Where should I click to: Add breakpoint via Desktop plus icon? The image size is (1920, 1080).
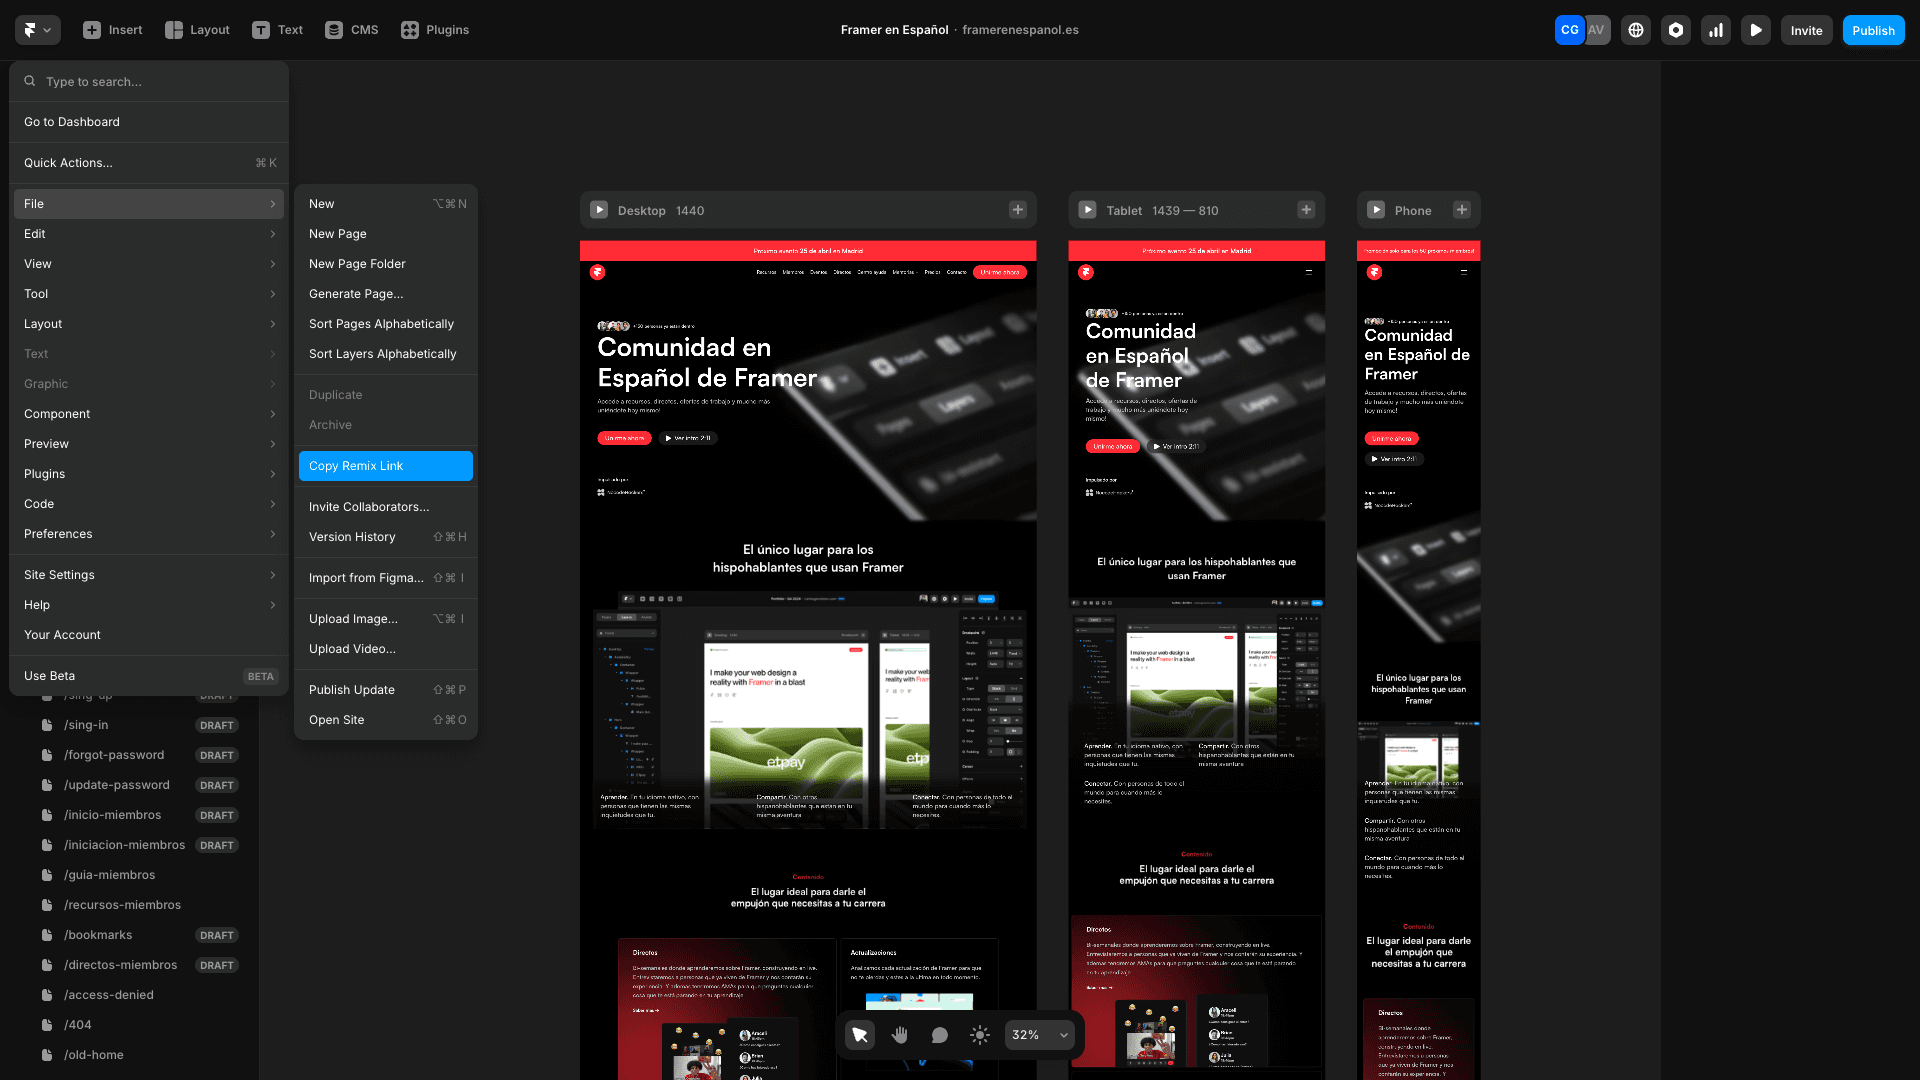coord(1018,210)
